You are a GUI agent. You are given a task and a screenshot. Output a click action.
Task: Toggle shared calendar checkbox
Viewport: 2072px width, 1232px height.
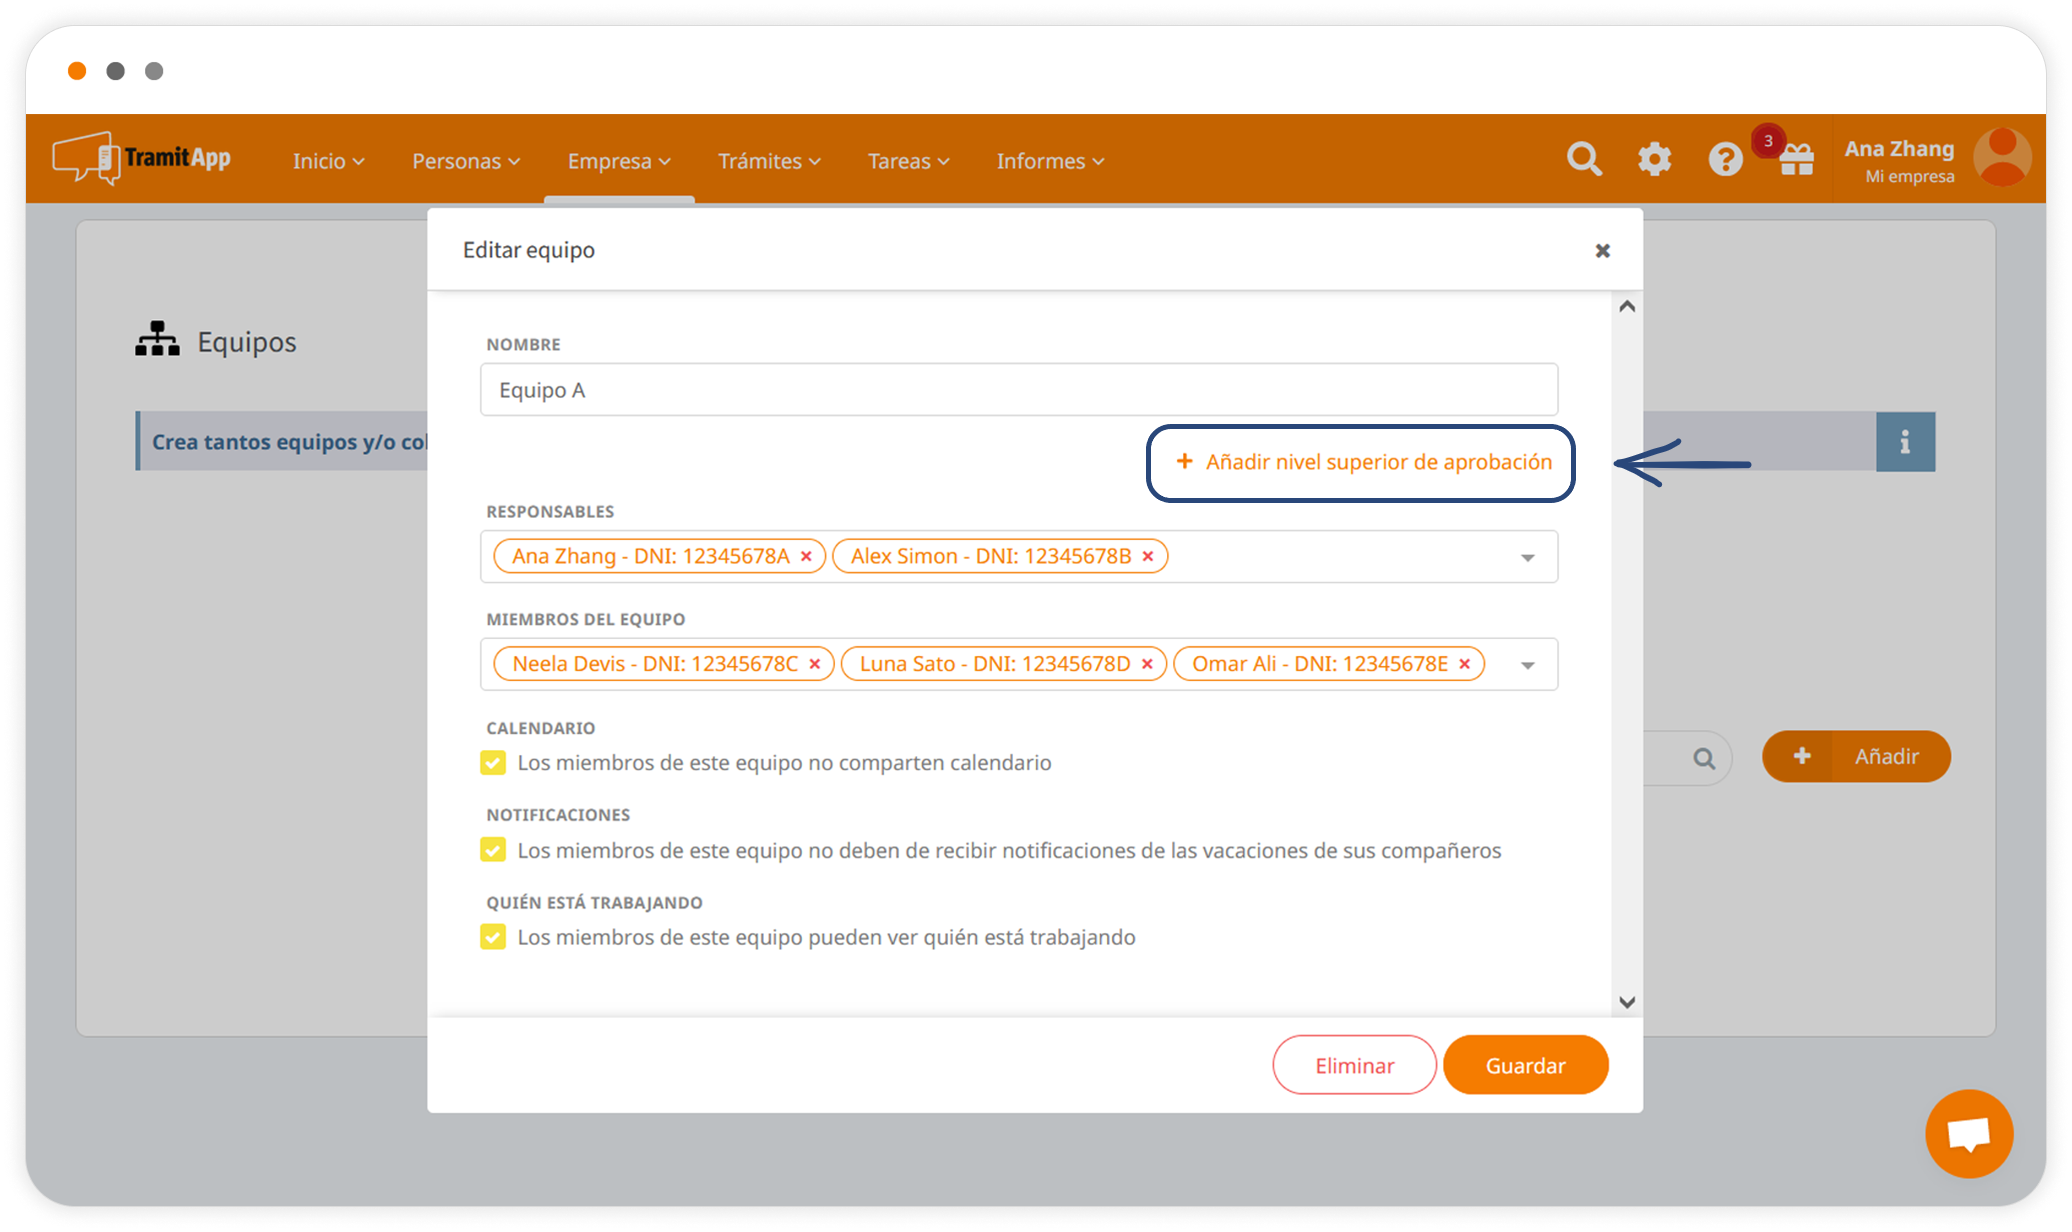coord(493,763)
